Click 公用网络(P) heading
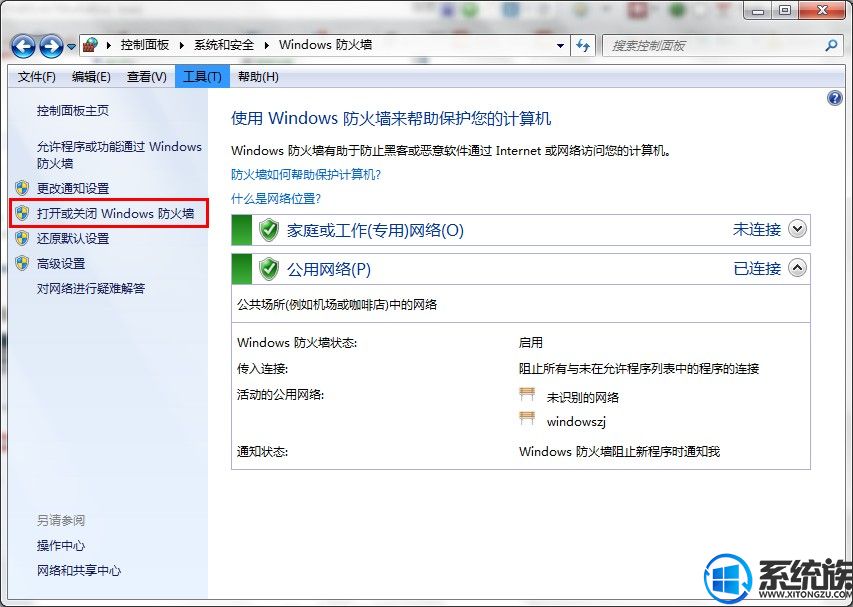This screenshot has height=607, width=853. pos(329,270)
